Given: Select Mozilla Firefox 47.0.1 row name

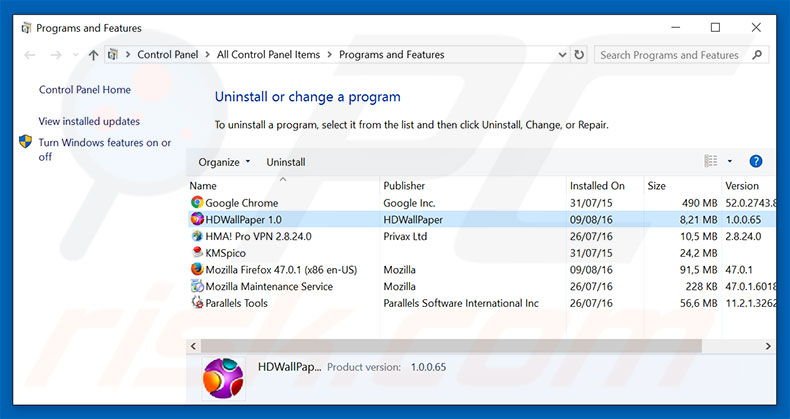Looking at the screenshot, I should pos(281,269).
